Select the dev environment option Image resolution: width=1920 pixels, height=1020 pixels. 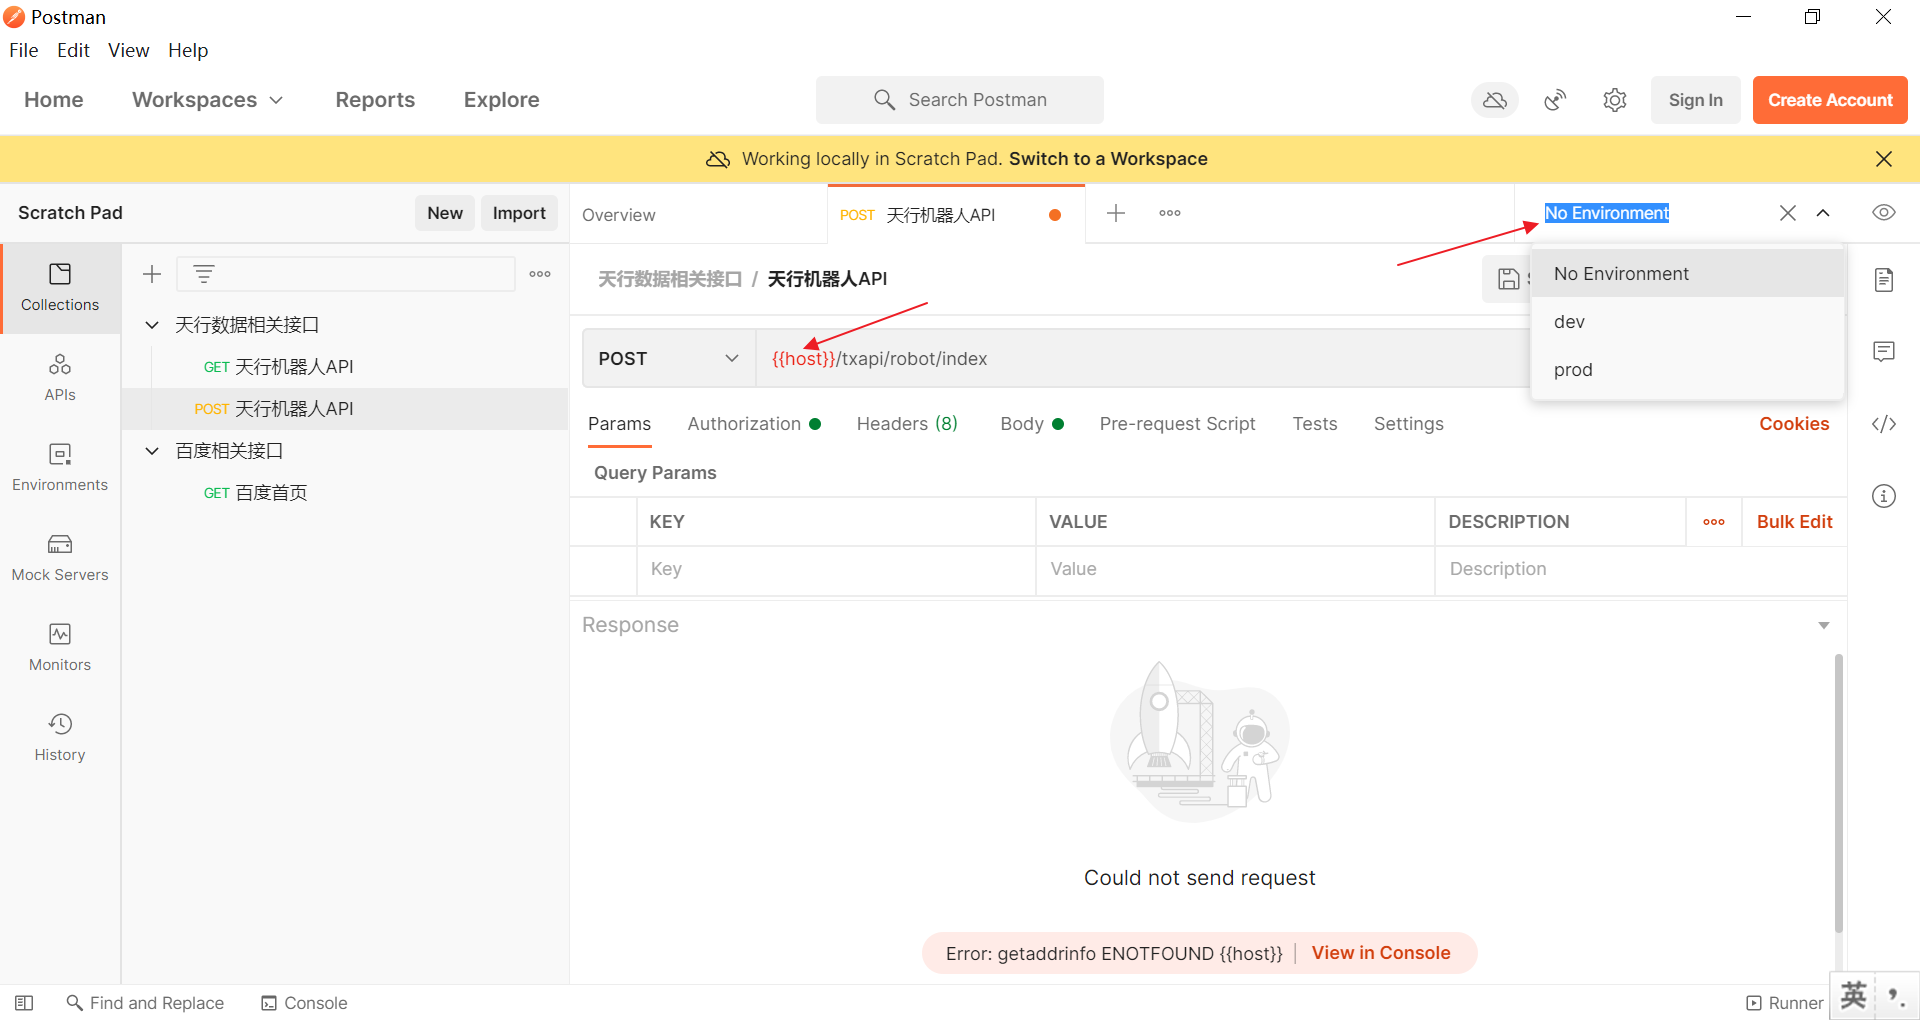[1570, 322]
